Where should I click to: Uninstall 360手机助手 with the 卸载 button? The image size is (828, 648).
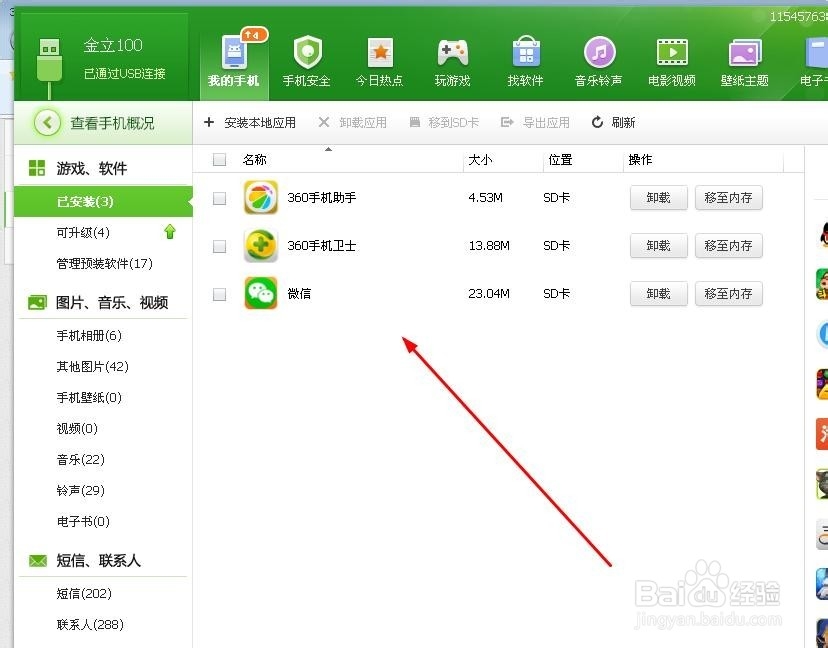[658, 198]
